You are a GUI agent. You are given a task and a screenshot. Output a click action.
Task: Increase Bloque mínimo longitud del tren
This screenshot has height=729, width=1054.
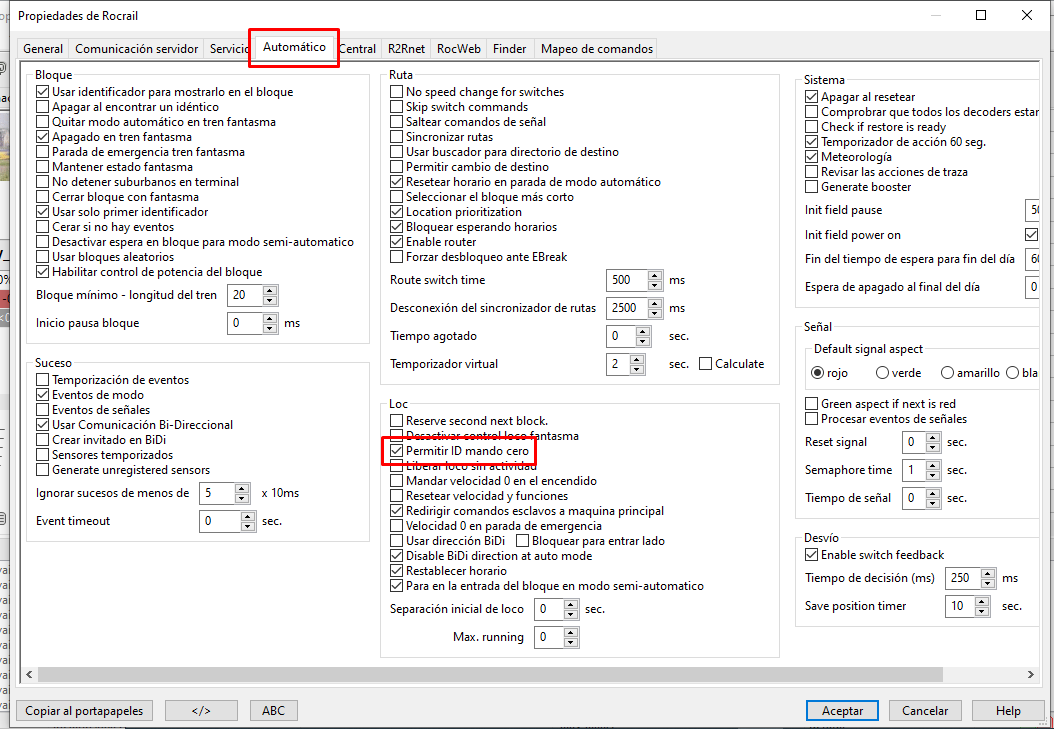[270, 290]
